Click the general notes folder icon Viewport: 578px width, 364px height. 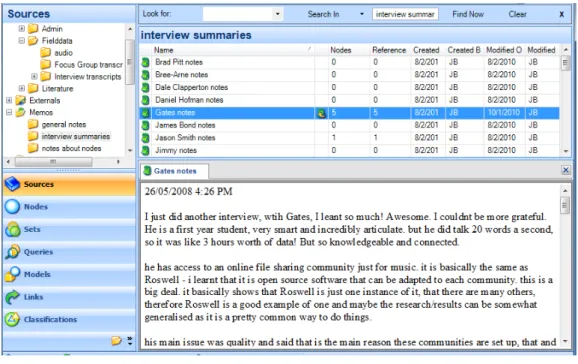click(33, 124)
